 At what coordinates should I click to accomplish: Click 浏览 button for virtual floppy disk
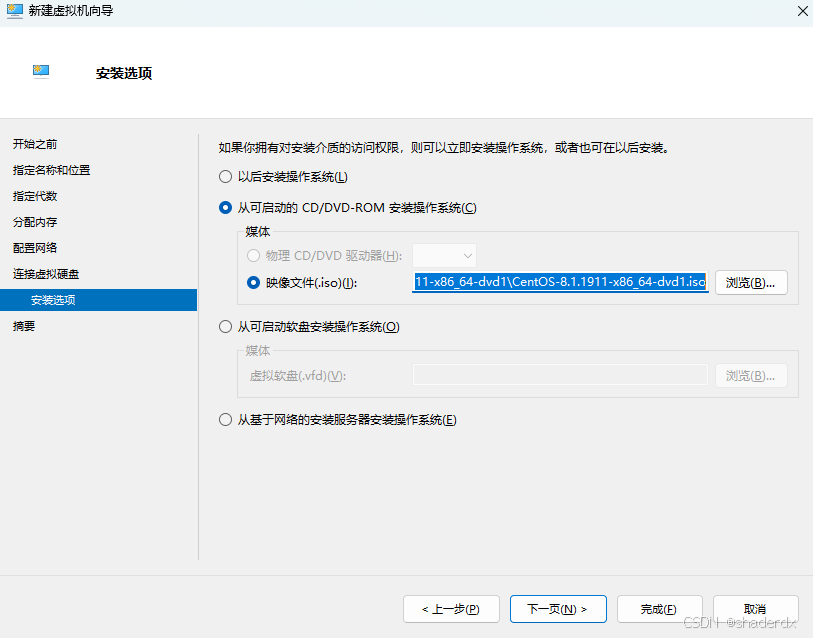pos(751,376)
